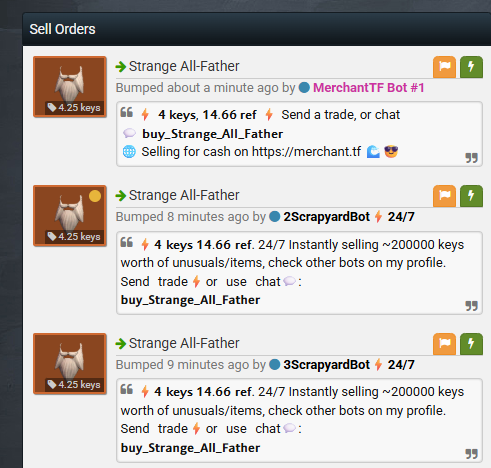This screenshot has height=468, width=491.
Task: Open 3ScrapyardBot 24/7 user profile
Action: [x=349, y=365]
